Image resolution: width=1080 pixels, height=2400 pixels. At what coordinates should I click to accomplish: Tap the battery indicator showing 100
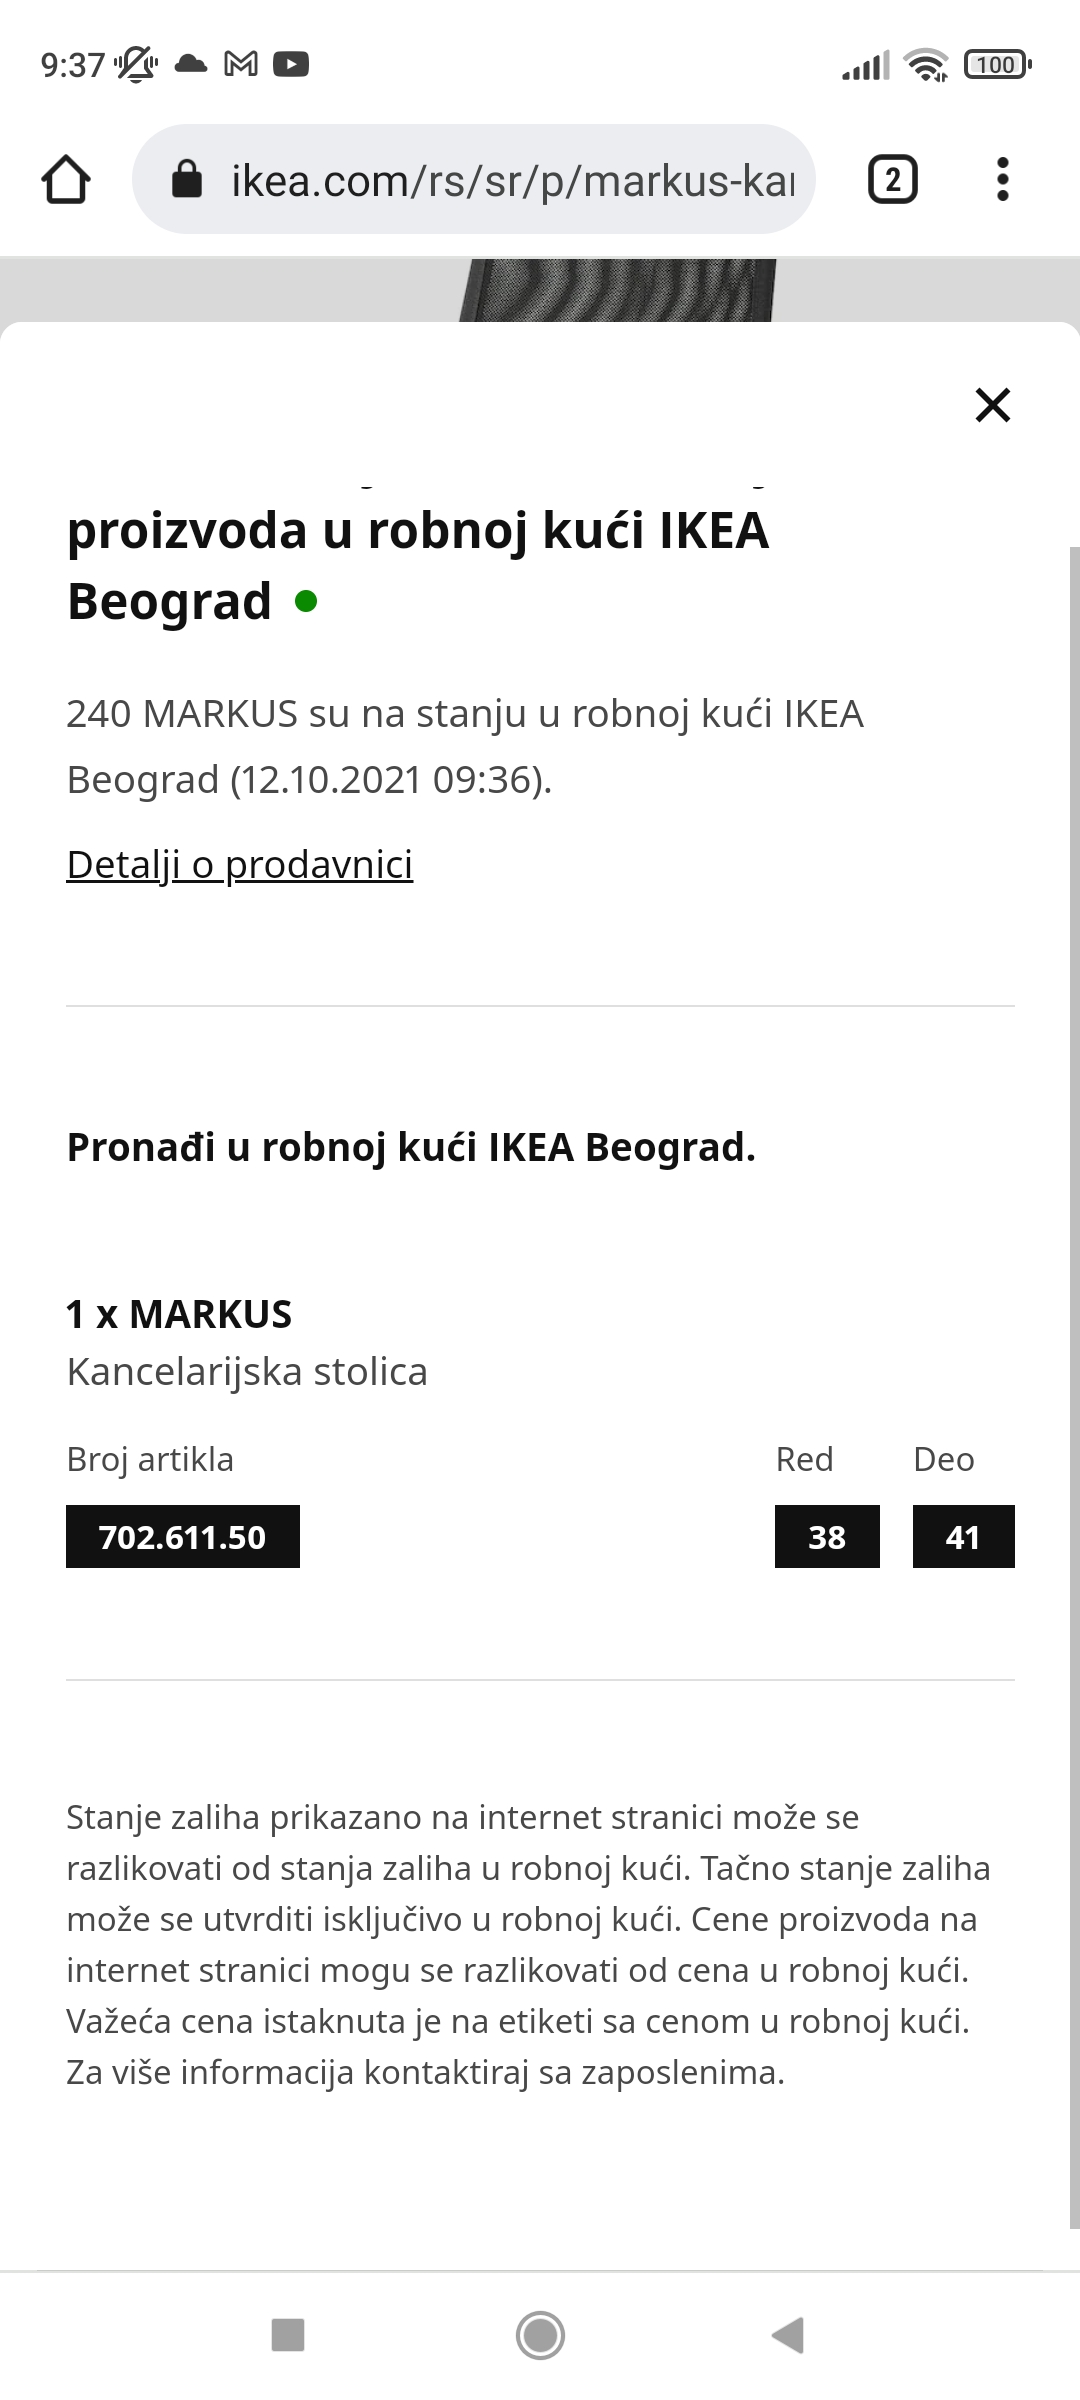pyautogui.click(x=996, y=65)
